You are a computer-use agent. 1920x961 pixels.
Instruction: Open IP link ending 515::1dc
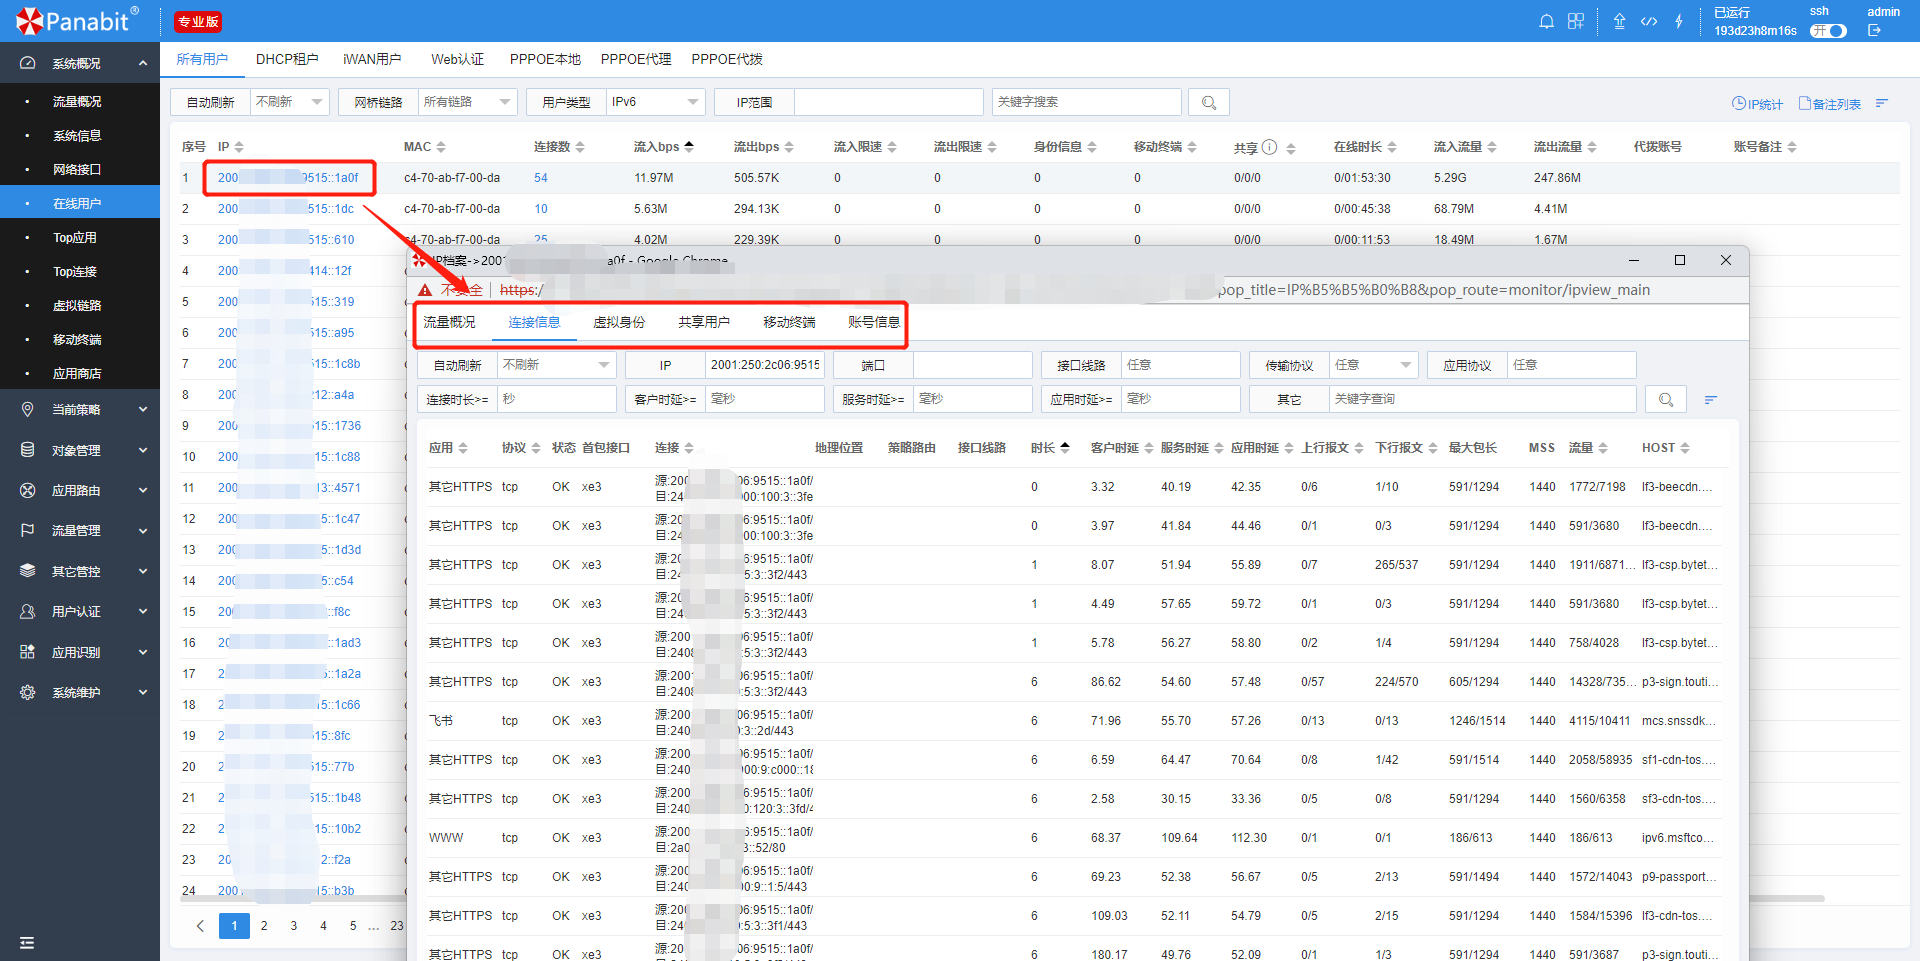(x=286, y=209)
